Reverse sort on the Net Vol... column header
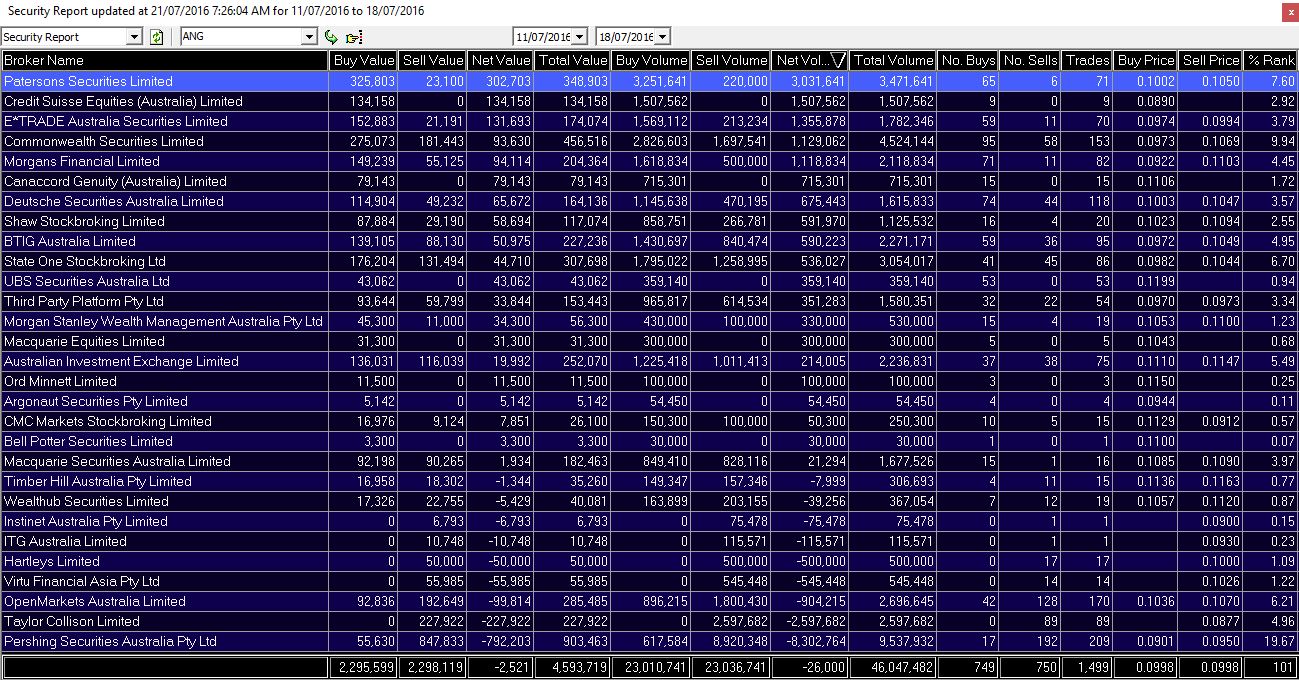This screenshot has height=680, width=1299. 810,61
